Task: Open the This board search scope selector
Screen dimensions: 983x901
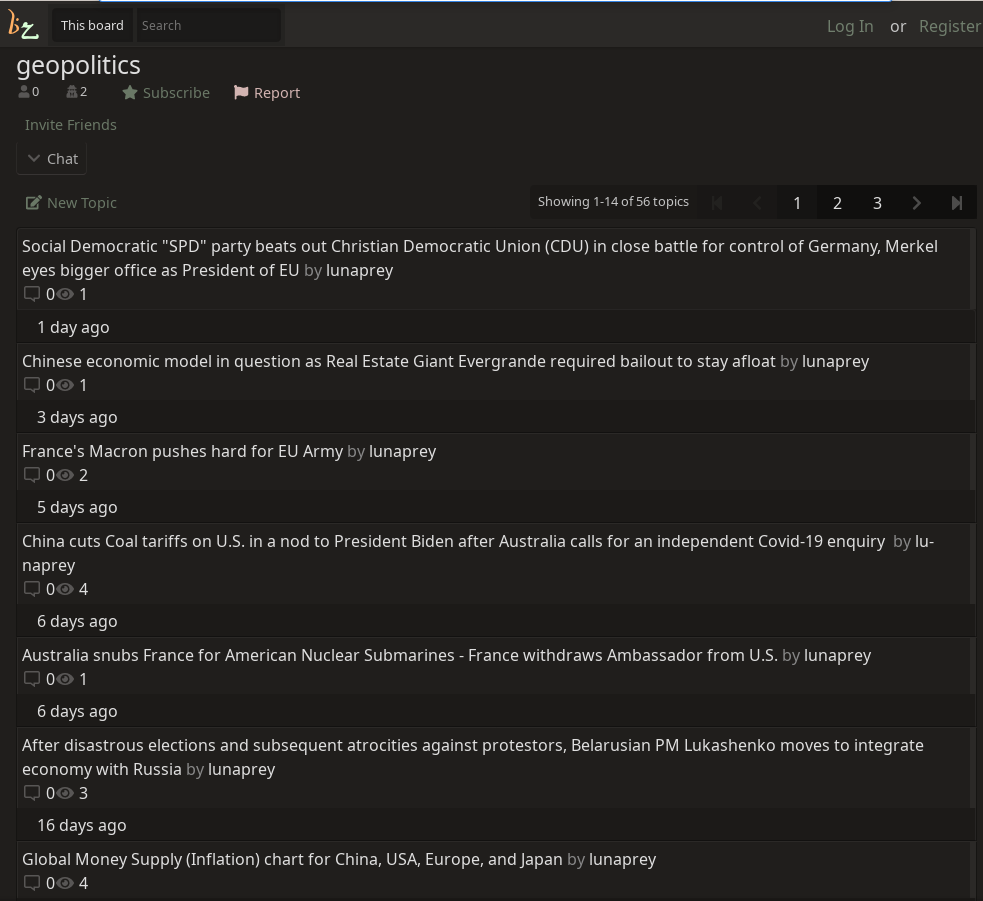Action: tap(92, 26)
